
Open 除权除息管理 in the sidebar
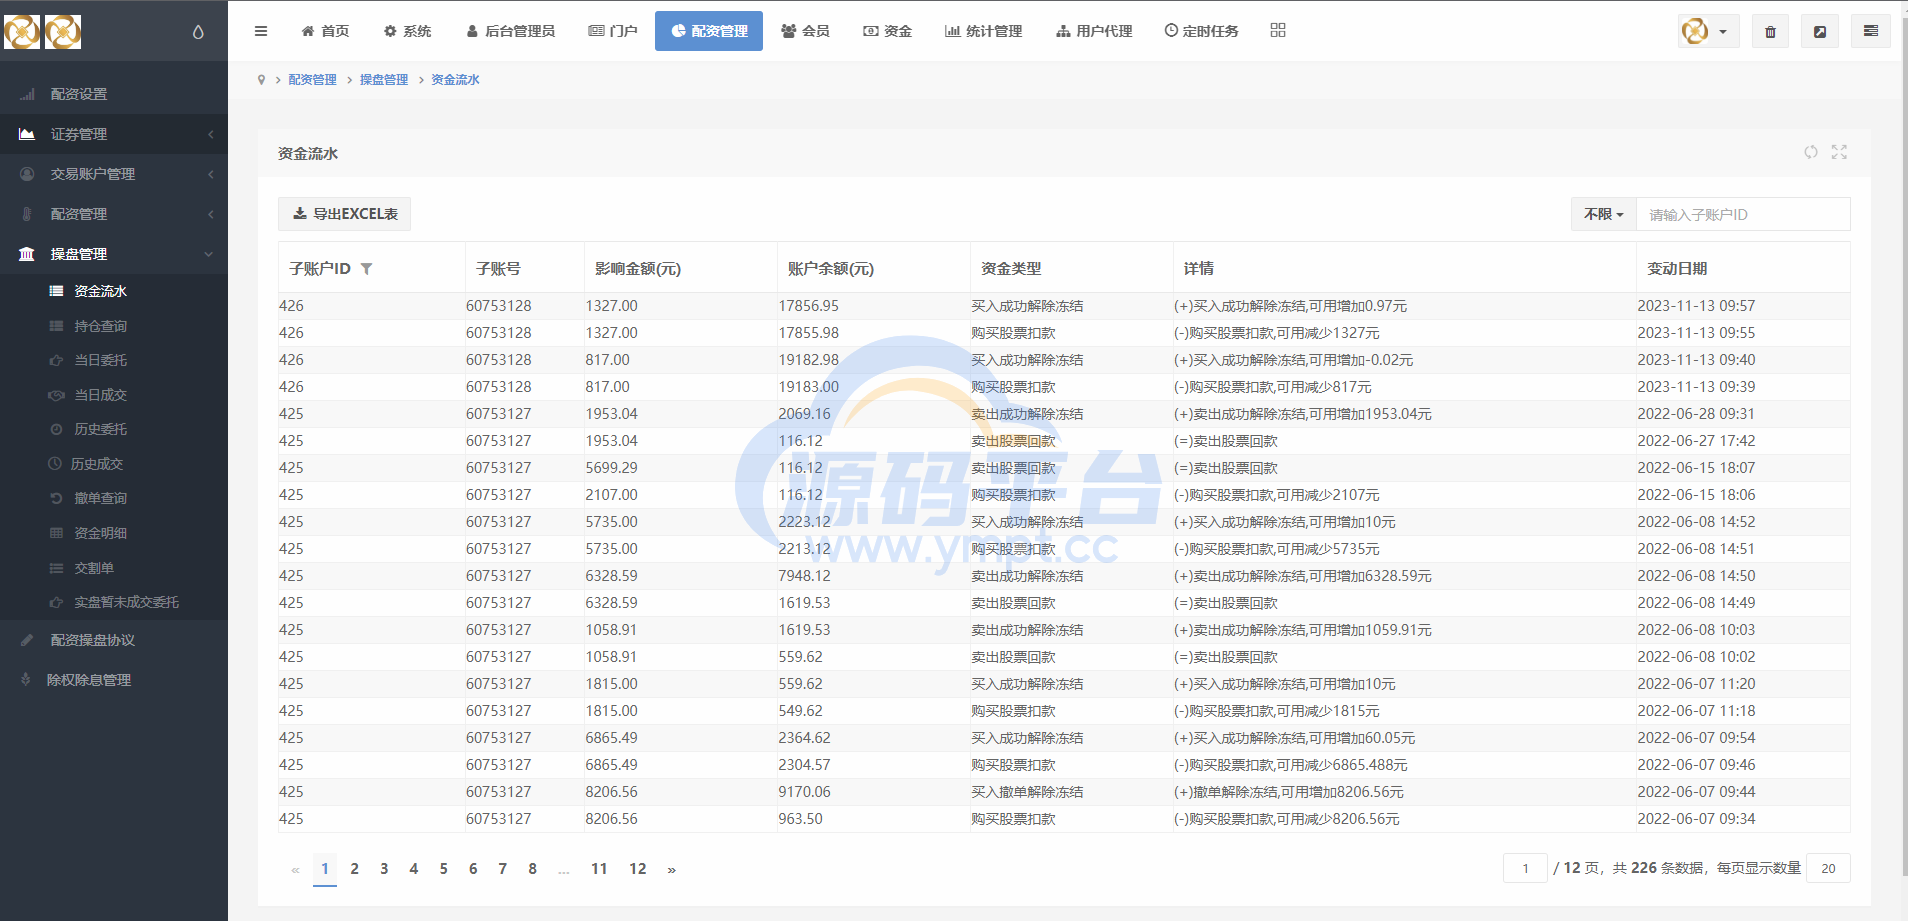(114, 680)
